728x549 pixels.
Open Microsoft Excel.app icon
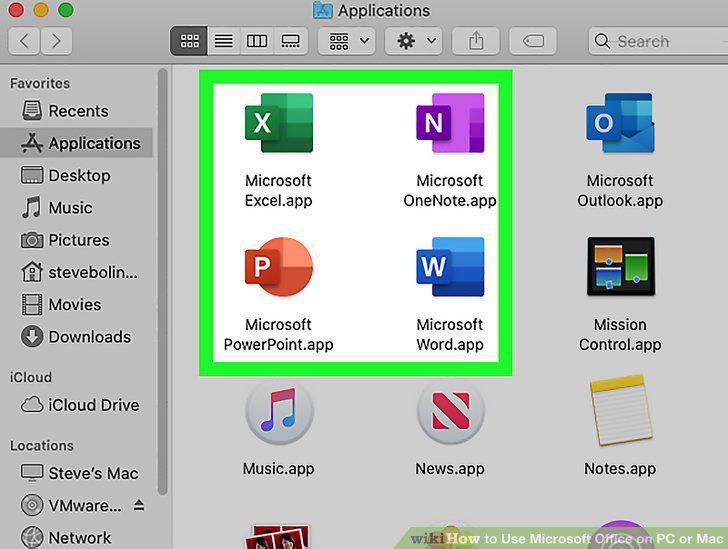point(279,123)
